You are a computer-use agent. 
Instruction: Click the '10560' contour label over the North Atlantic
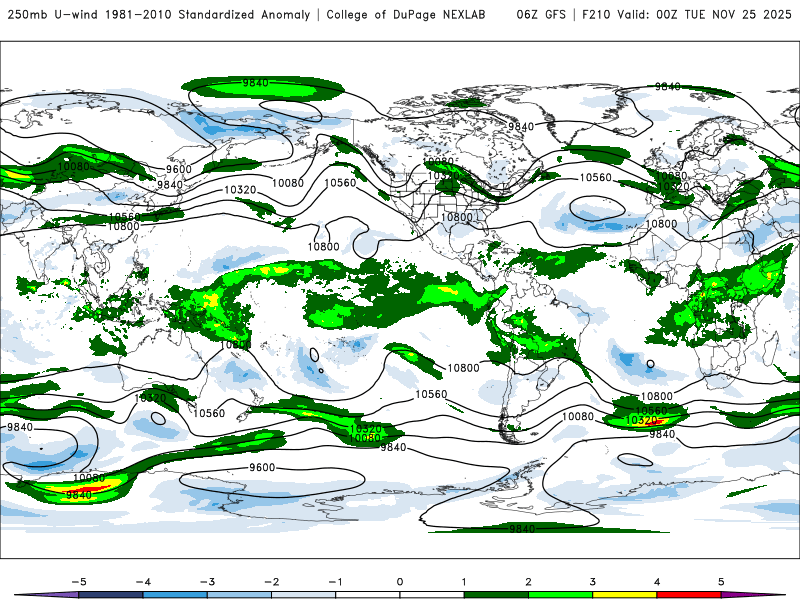[x=595, y=178]
